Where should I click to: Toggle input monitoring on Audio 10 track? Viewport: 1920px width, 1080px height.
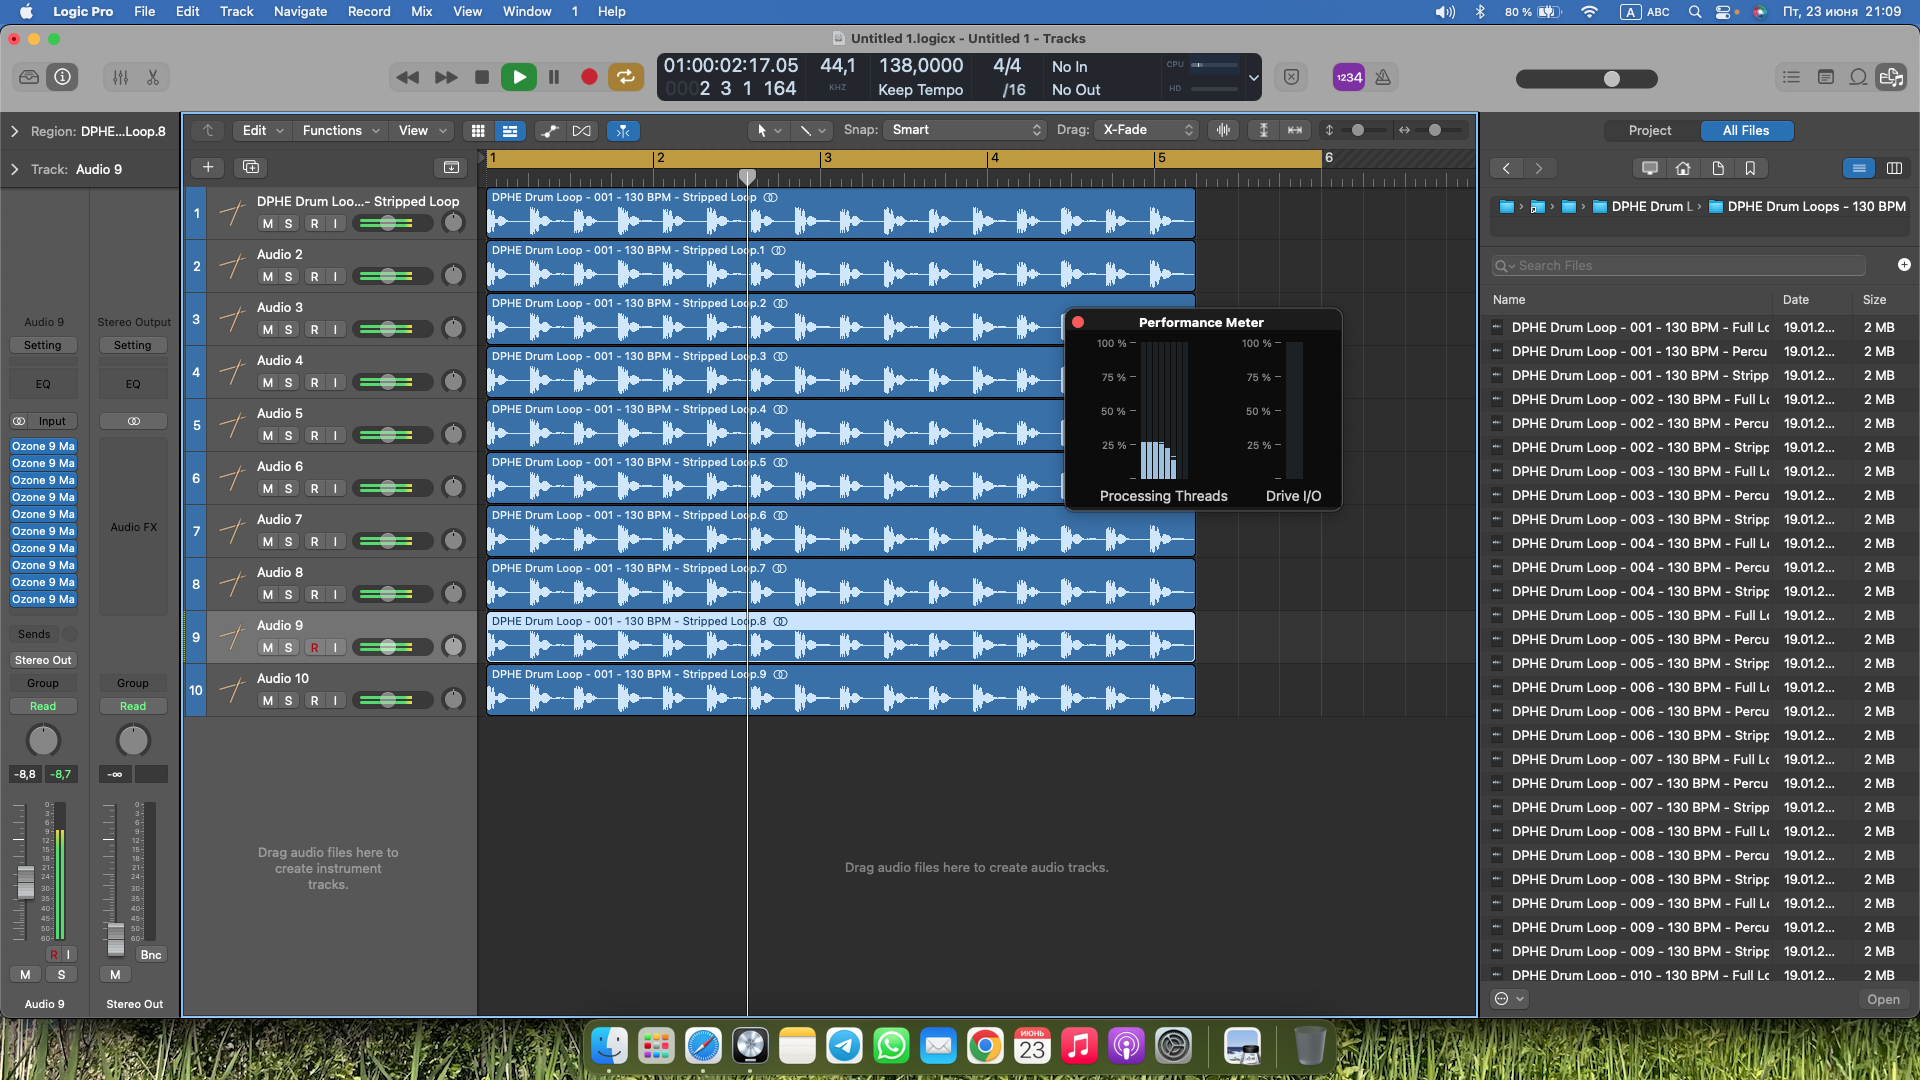click(336, 701)
